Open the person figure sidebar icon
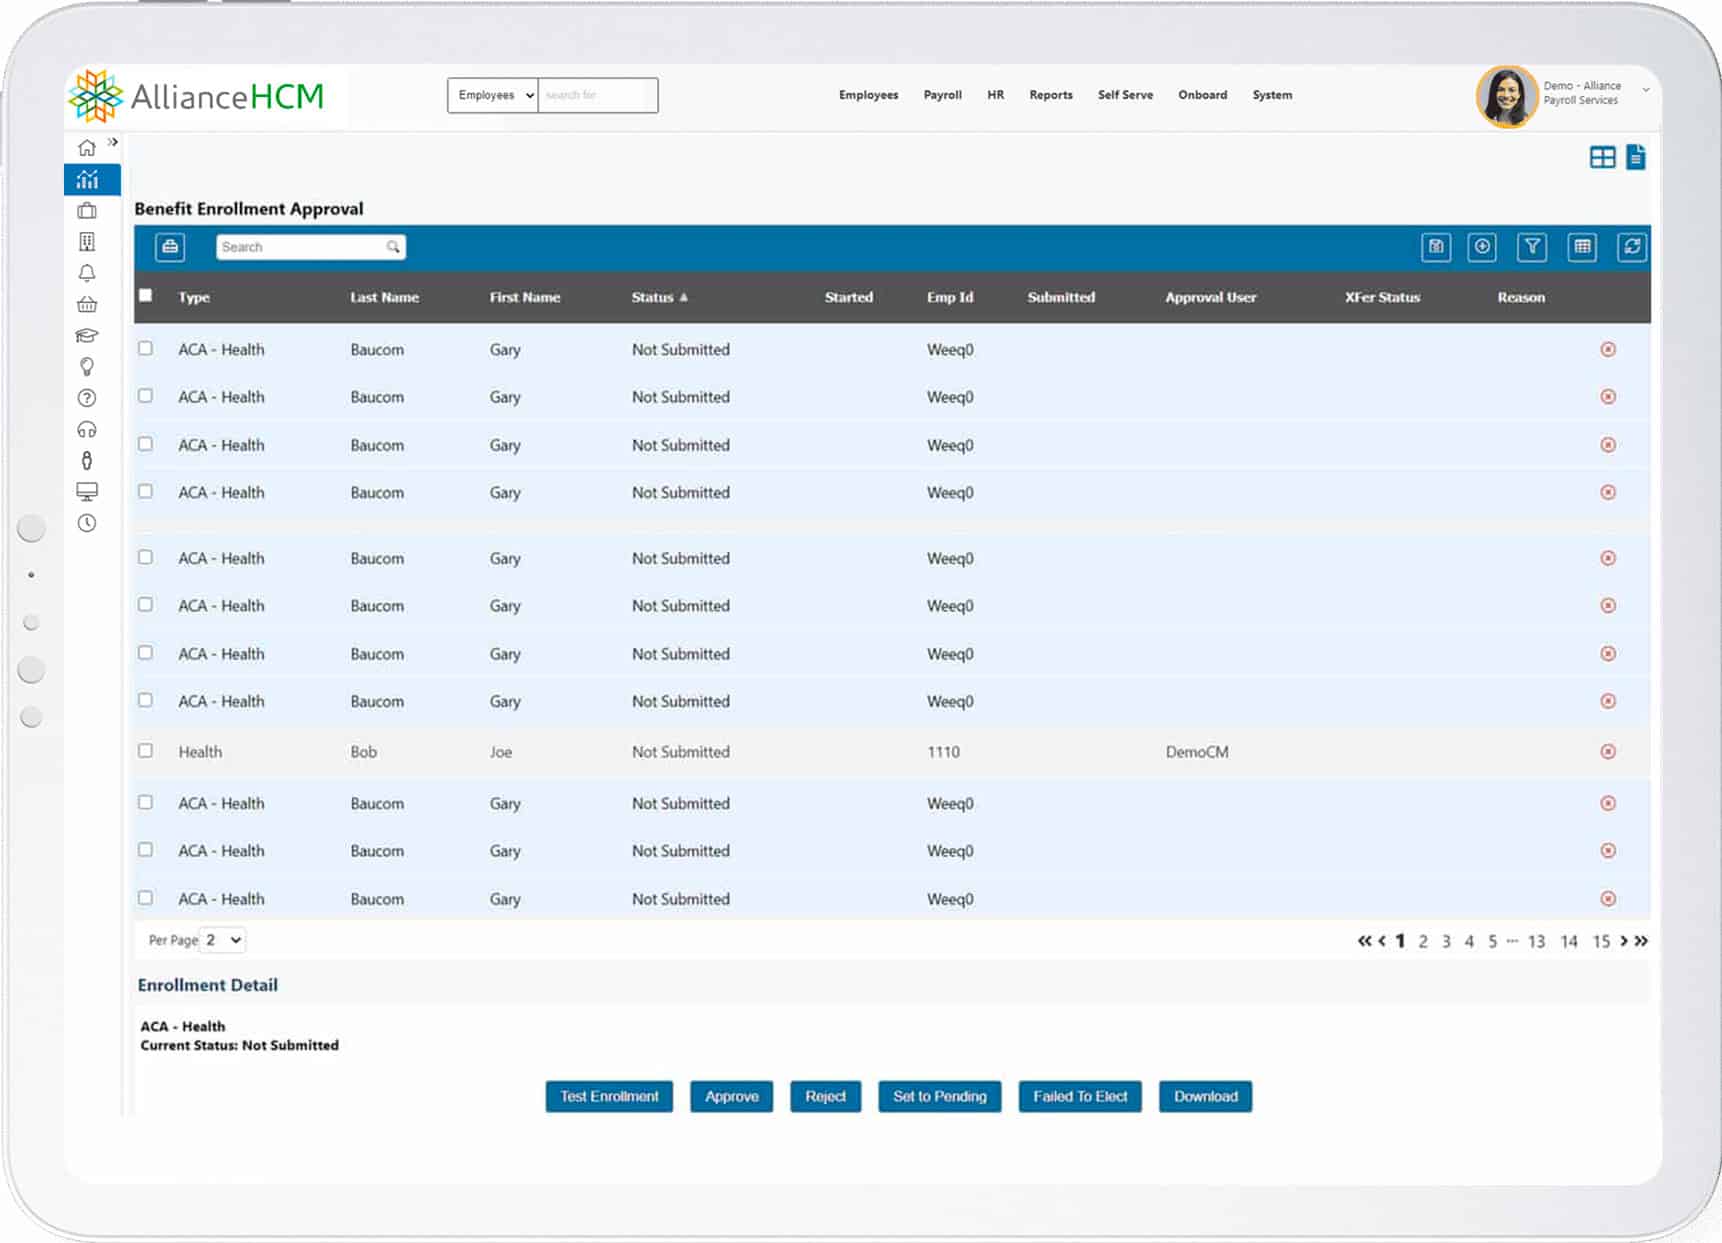Image resolution: width=1722 pixels, height=1243 pixels. (87, 460)
